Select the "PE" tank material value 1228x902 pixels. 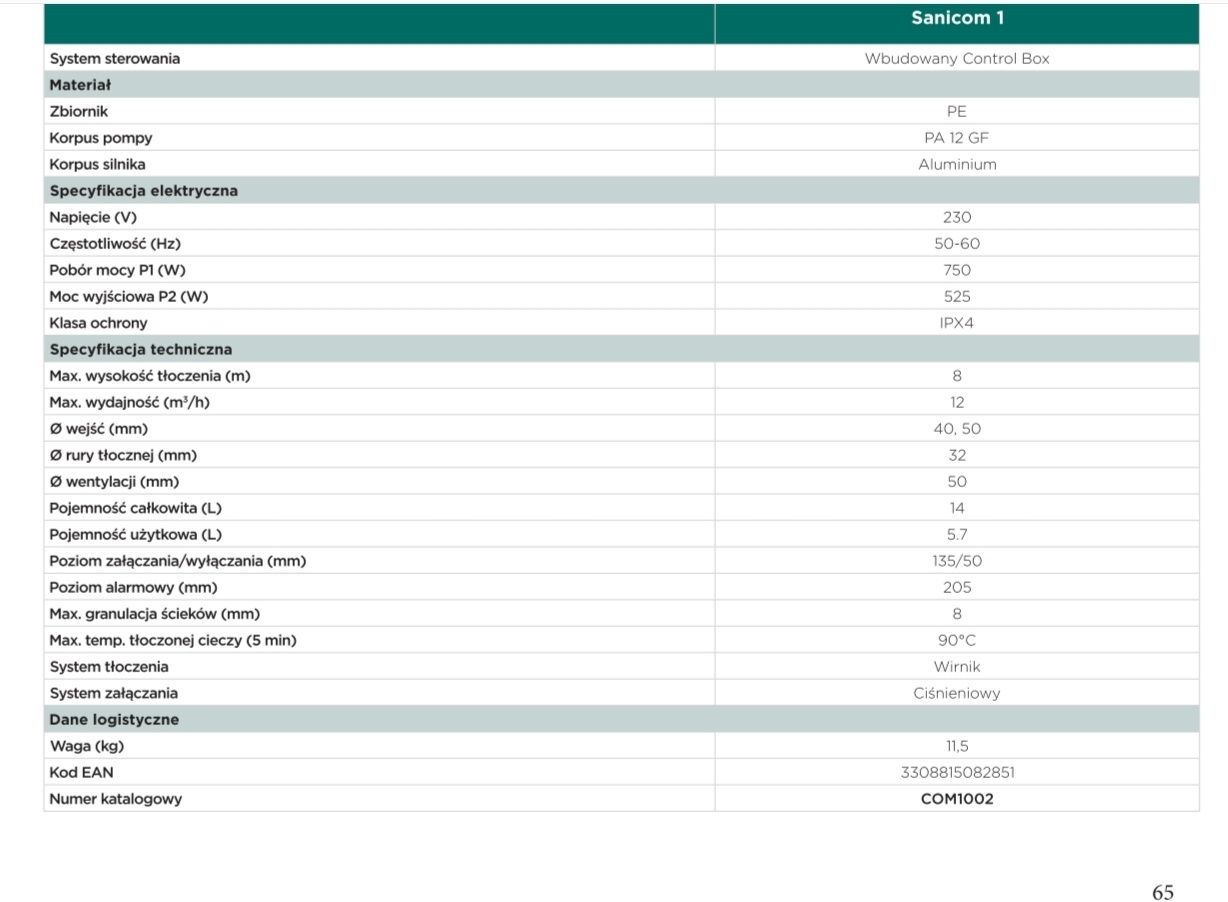[x=957, y=111]
